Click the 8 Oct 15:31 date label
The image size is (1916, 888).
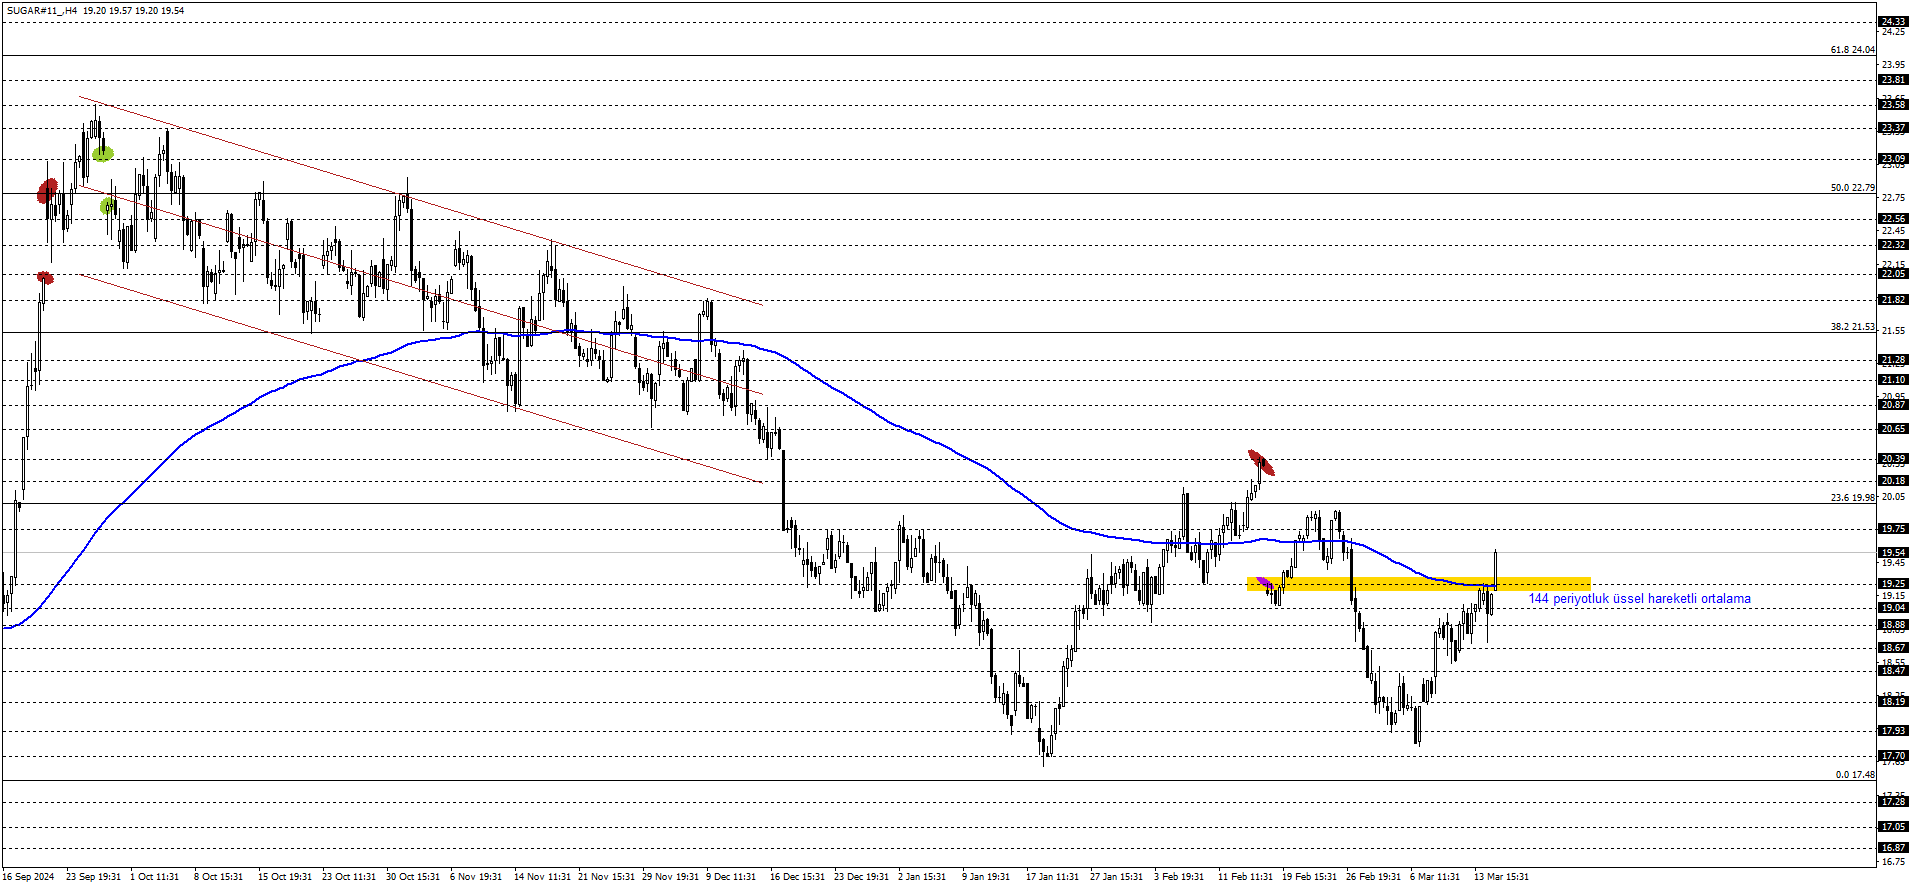(x=218, y=877)
